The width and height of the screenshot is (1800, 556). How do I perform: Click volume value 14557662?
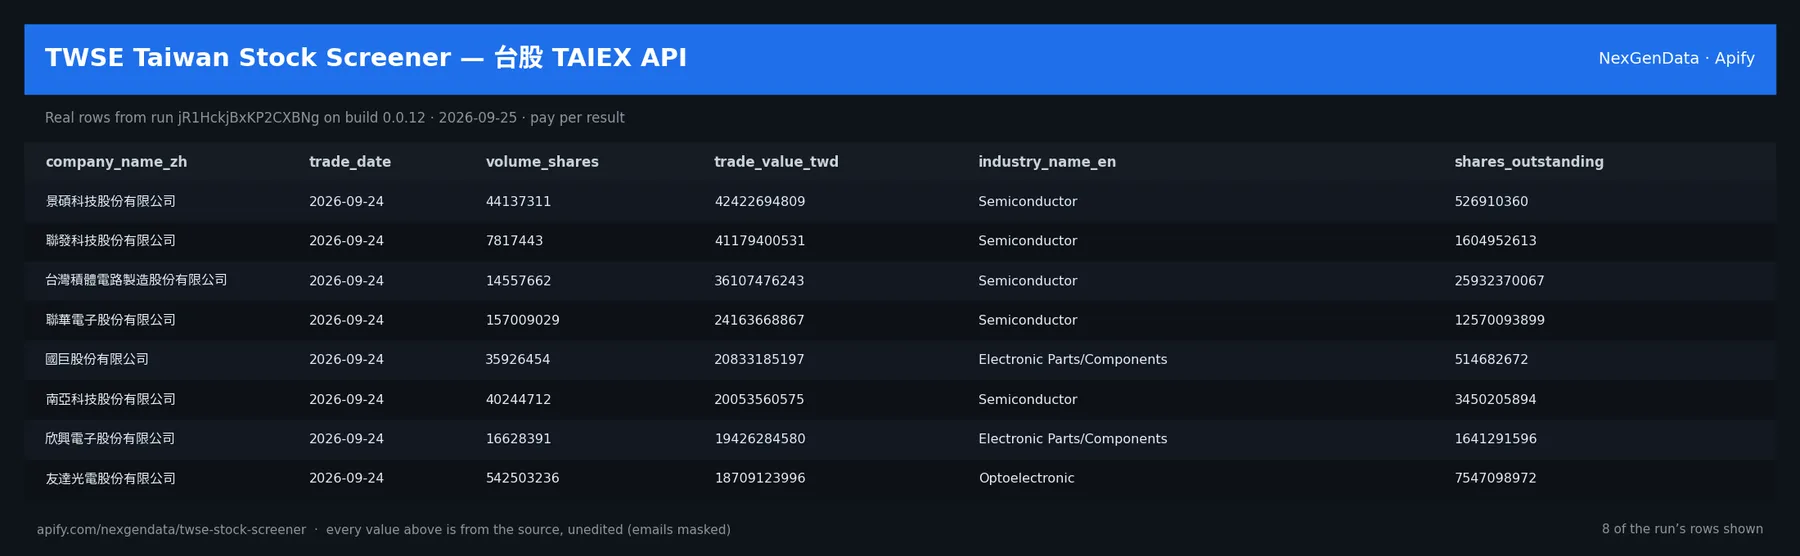coord(518,281)
